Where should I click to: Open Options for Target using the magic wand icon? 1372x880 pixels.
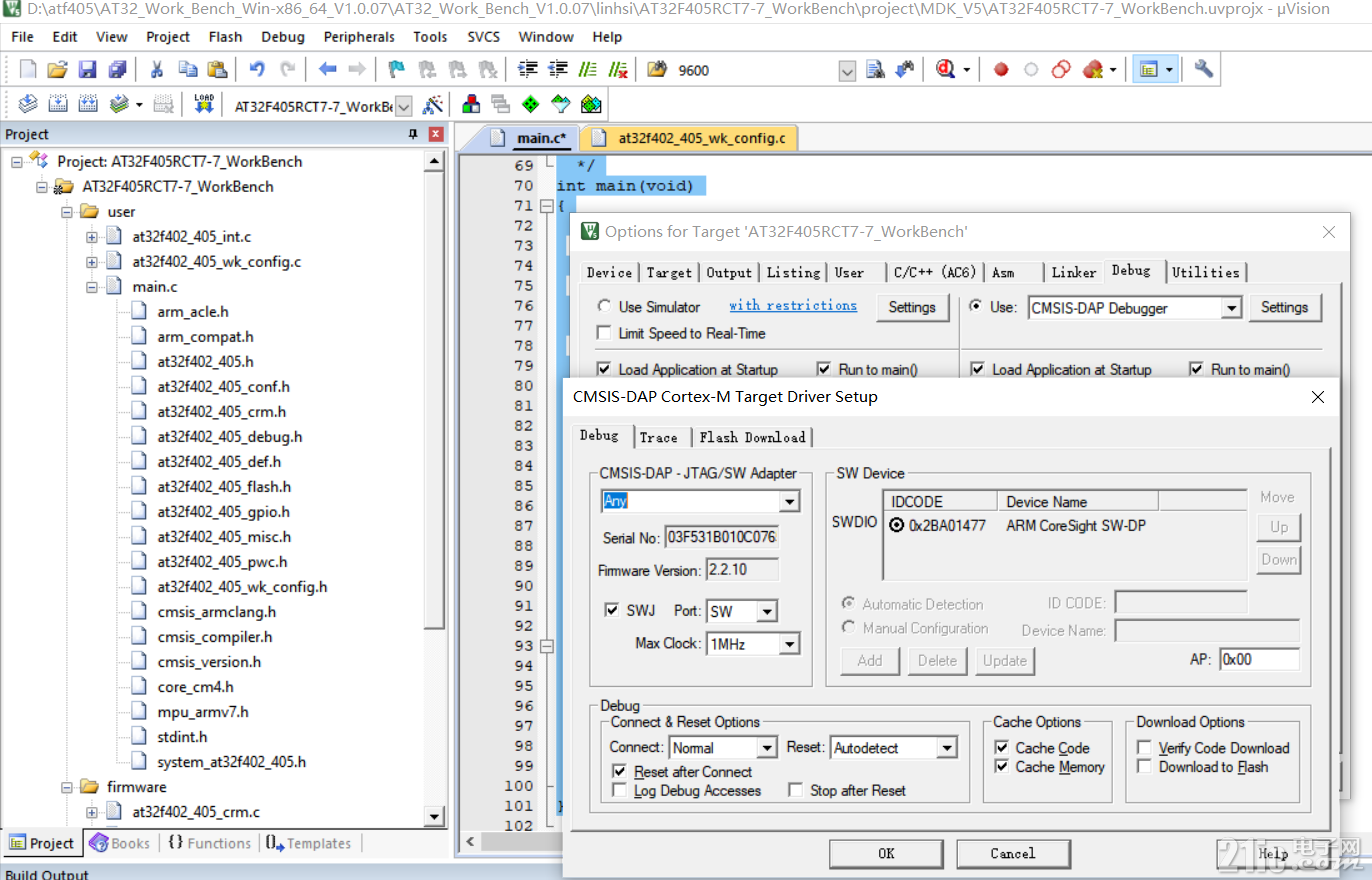pos(433,104)
